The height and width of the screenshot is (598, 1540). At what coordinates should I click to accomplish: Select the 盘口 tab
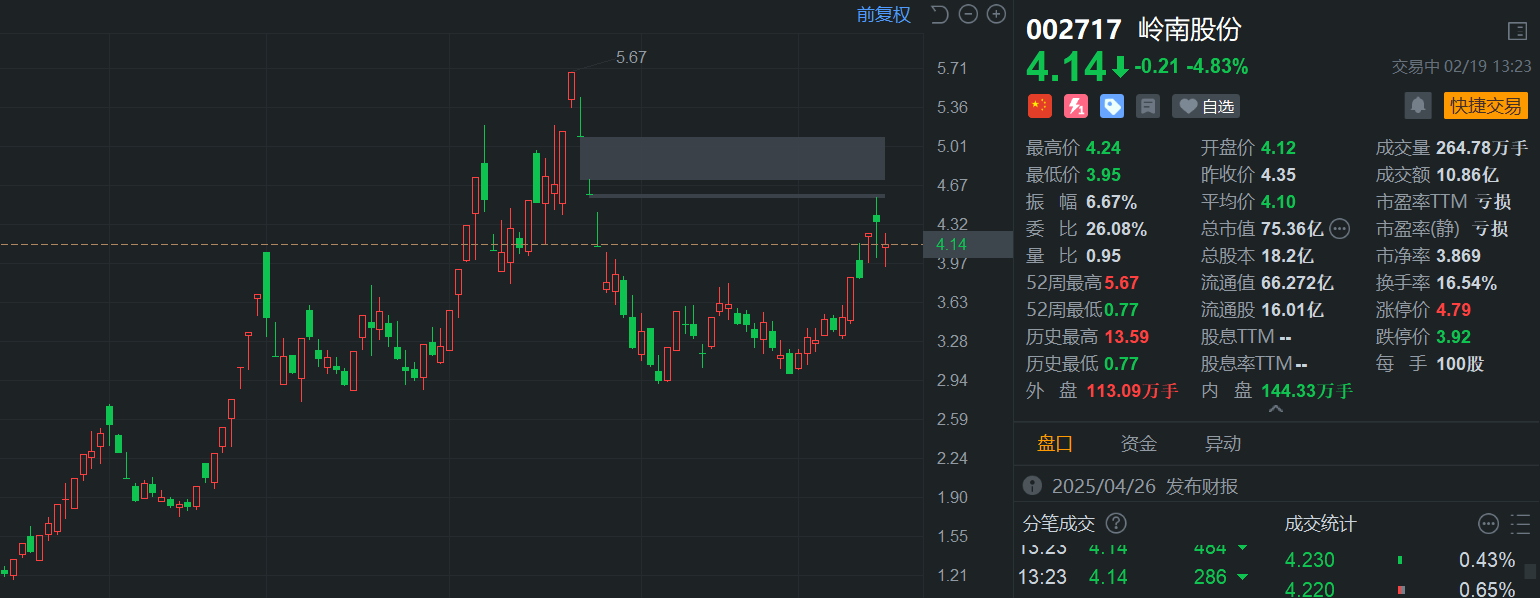[x=1055, y=444]
